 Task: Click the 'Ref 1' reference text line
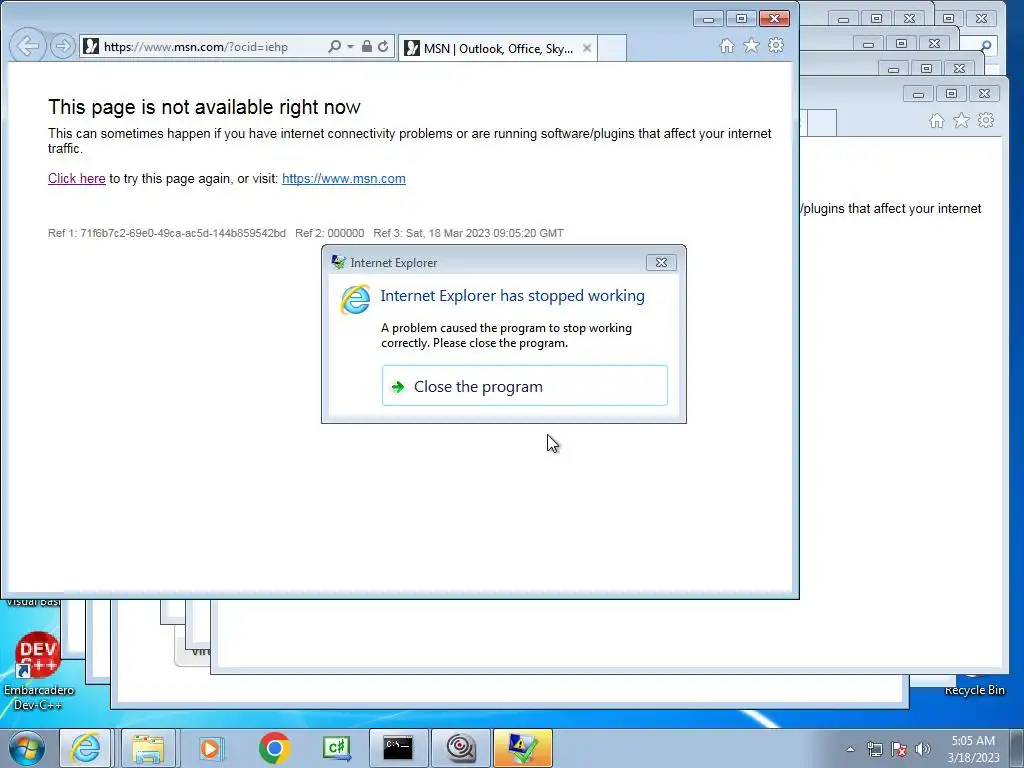pos(306,233)
